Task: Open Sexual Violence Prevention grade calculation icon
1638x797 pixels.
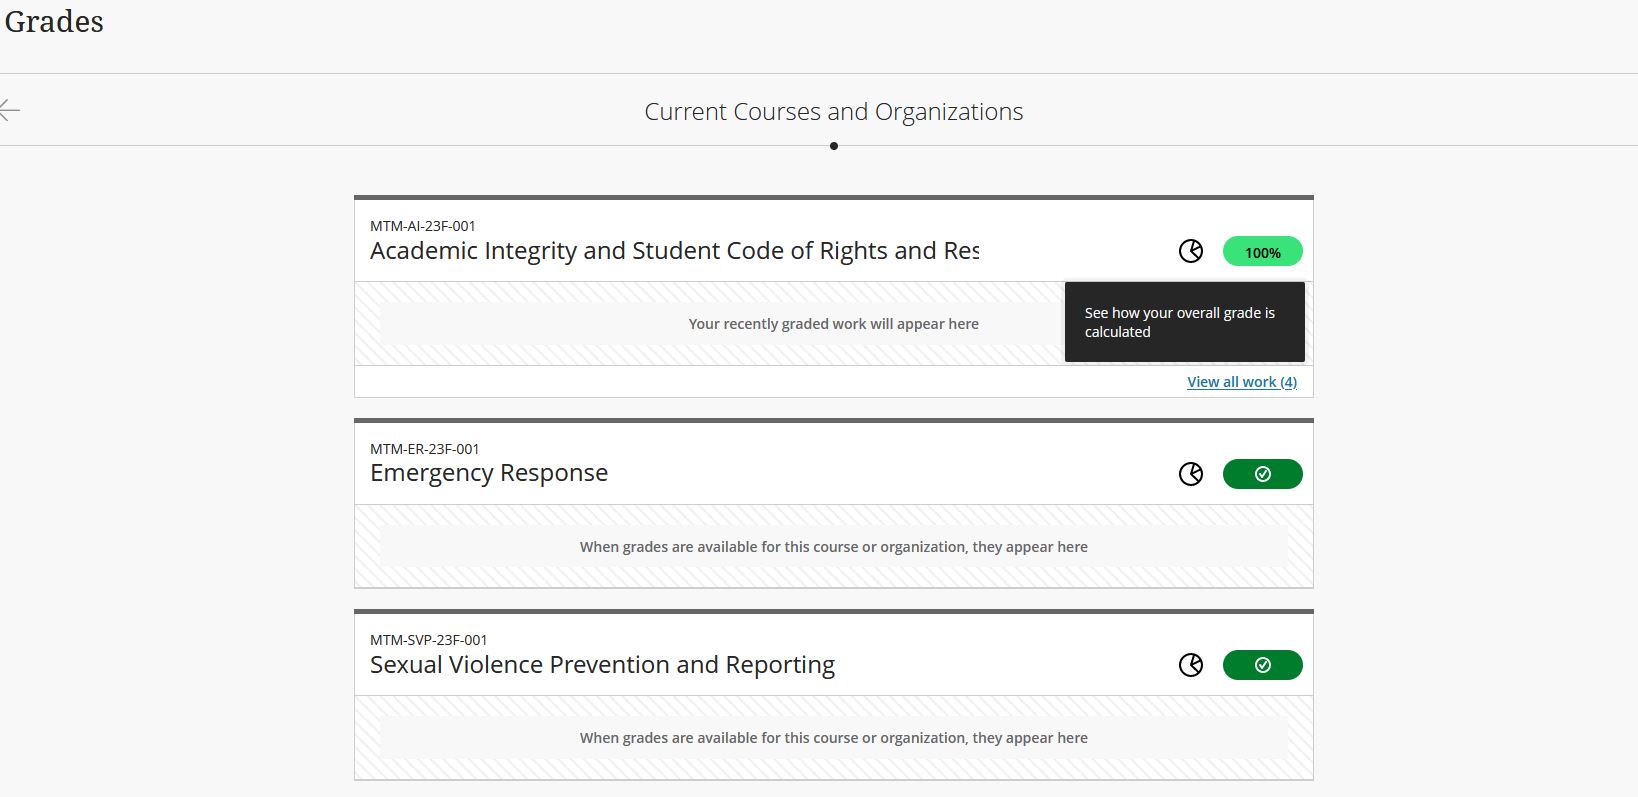Action: pyautogui.click(x=1190, y=665)
